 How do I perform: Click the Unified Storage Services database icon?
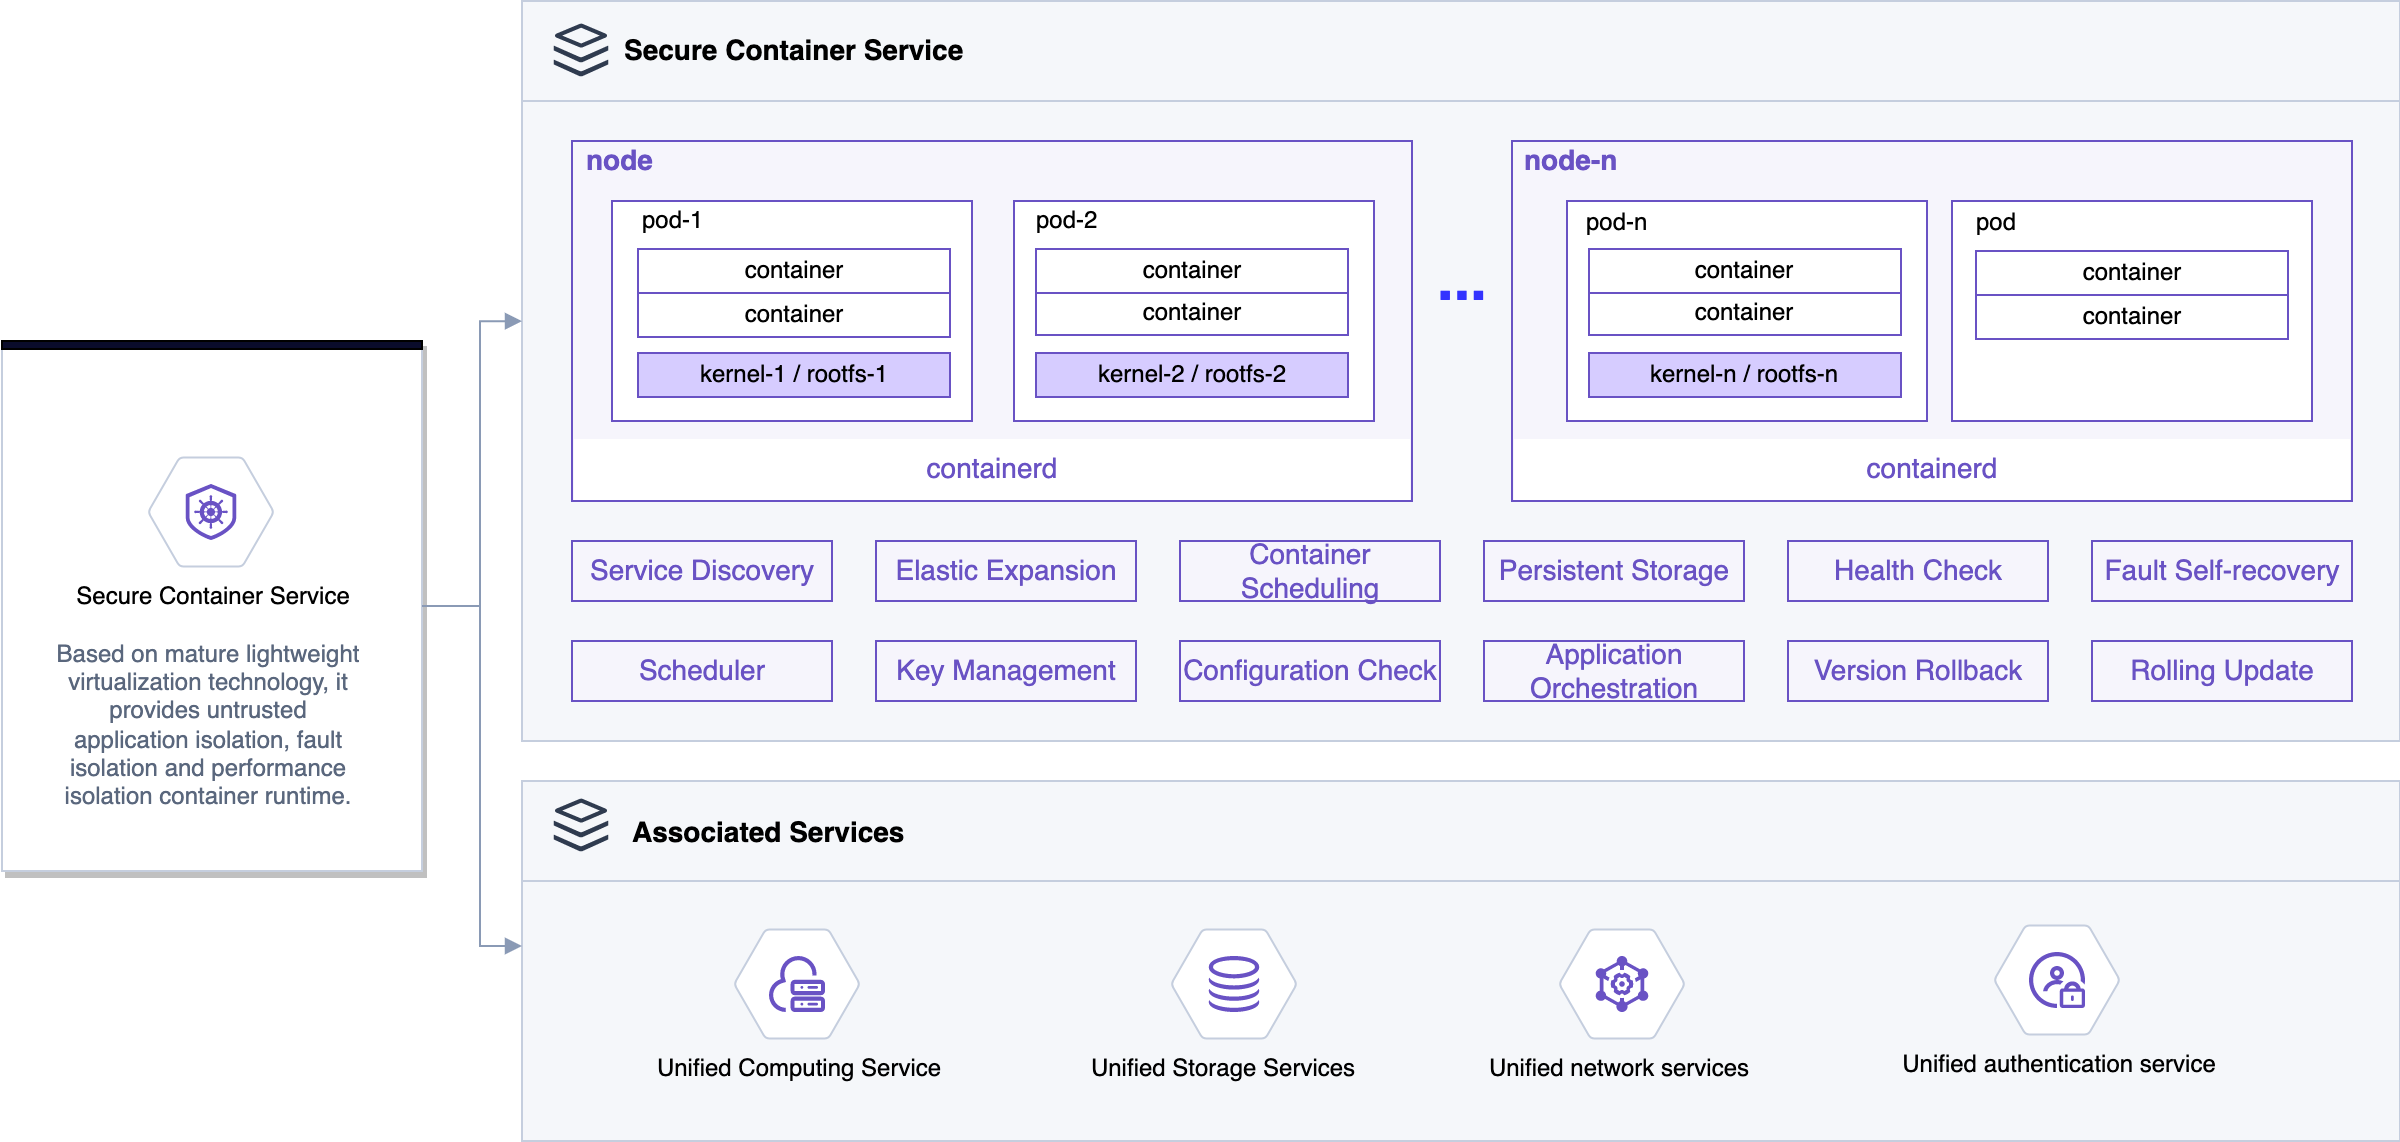click(x=1233, y=985)
